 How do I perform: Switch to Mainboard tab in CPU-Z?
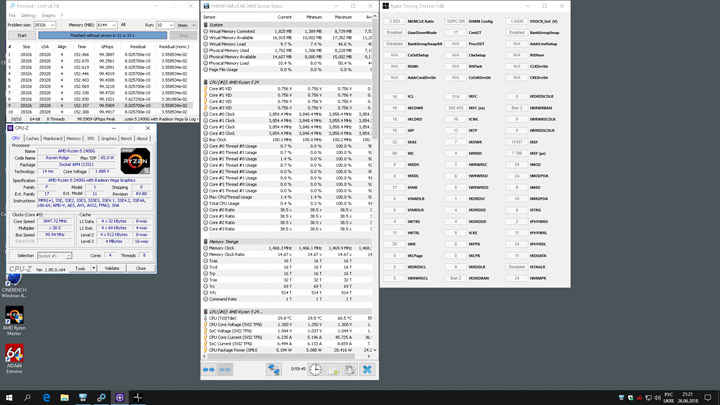[x=53, y=138]
